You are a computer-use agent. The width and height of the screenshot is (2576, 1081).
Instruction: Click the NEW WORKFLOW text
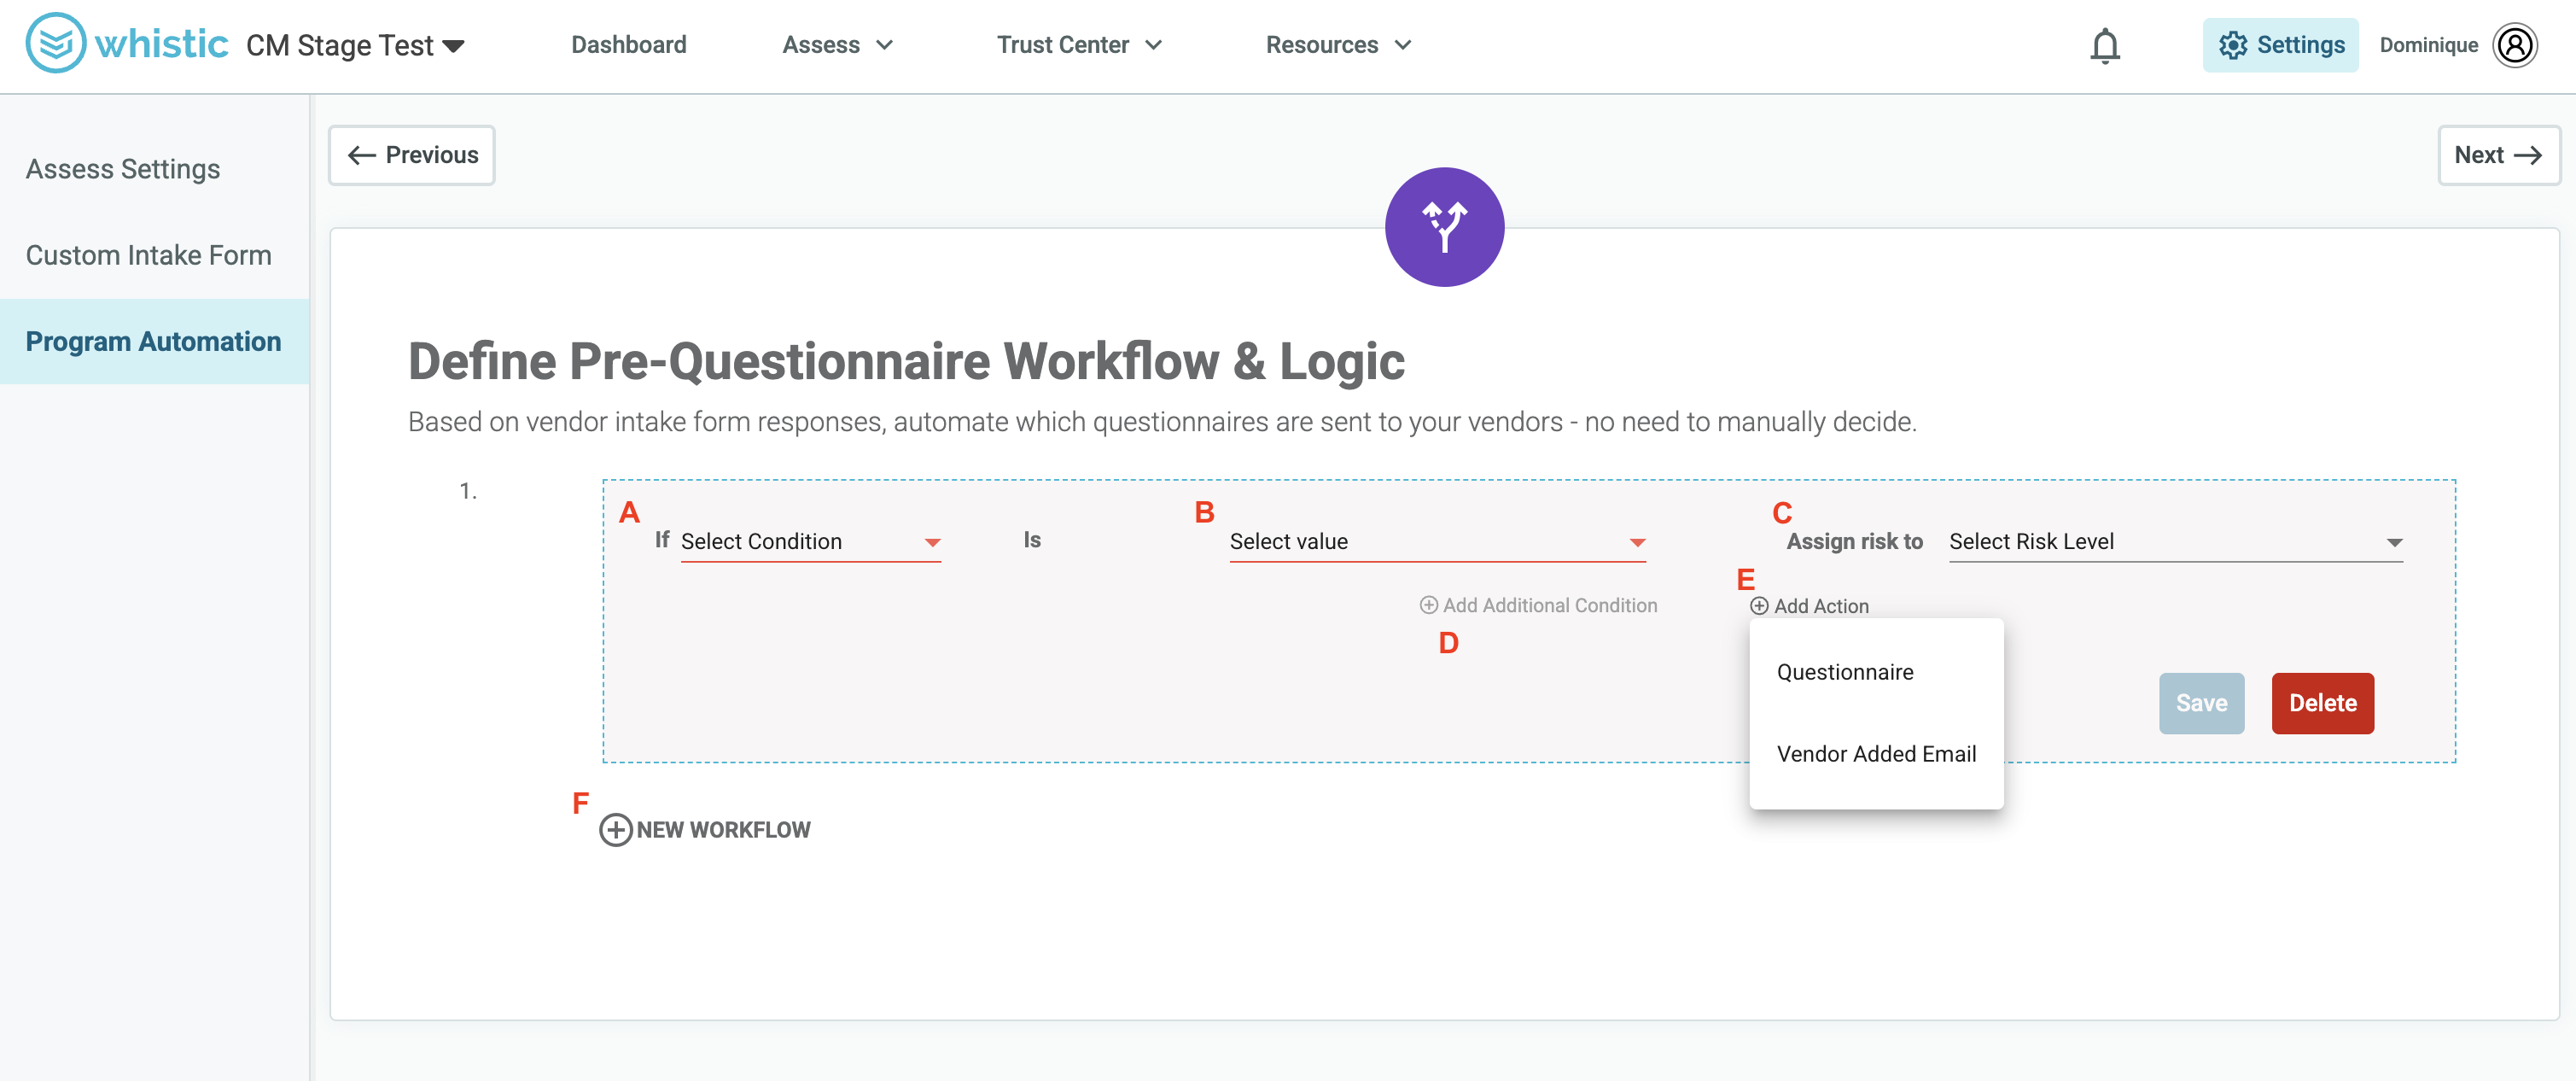pyautogui.click(x=723, y=830)
